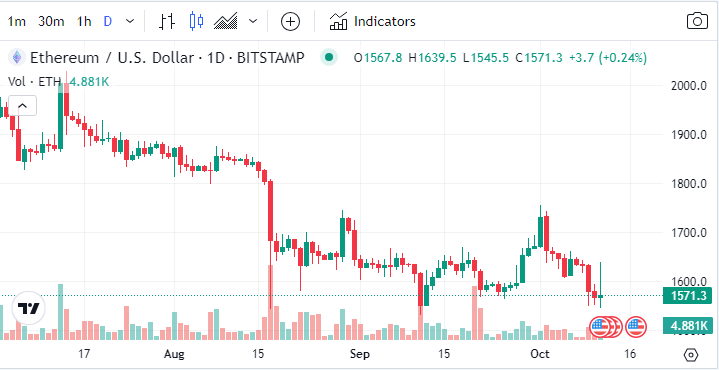
Task: Open the Indicators menu
Action: tap(372, 22)
